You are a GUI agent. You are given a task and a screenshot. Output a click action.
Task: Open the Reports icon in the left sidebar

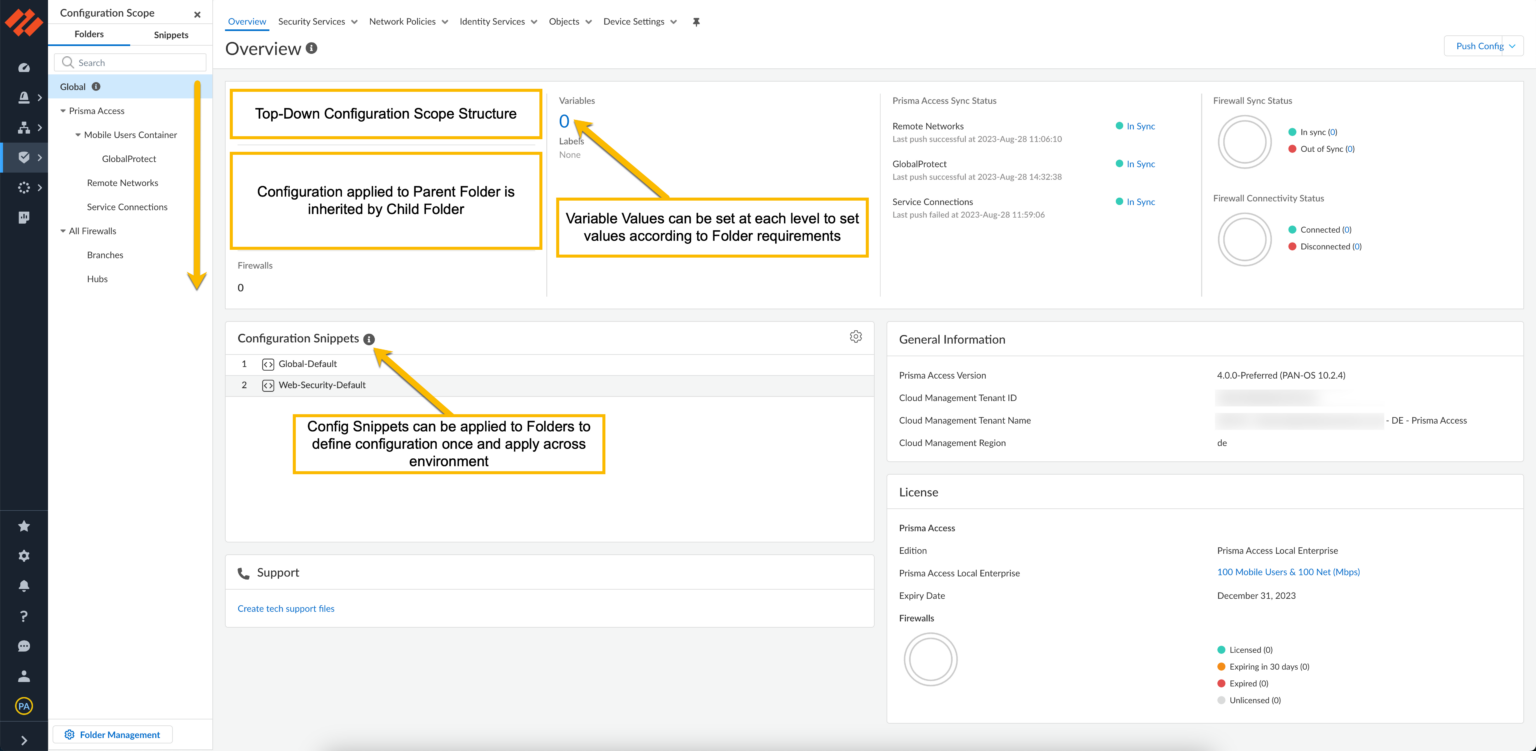click(24, 217)
